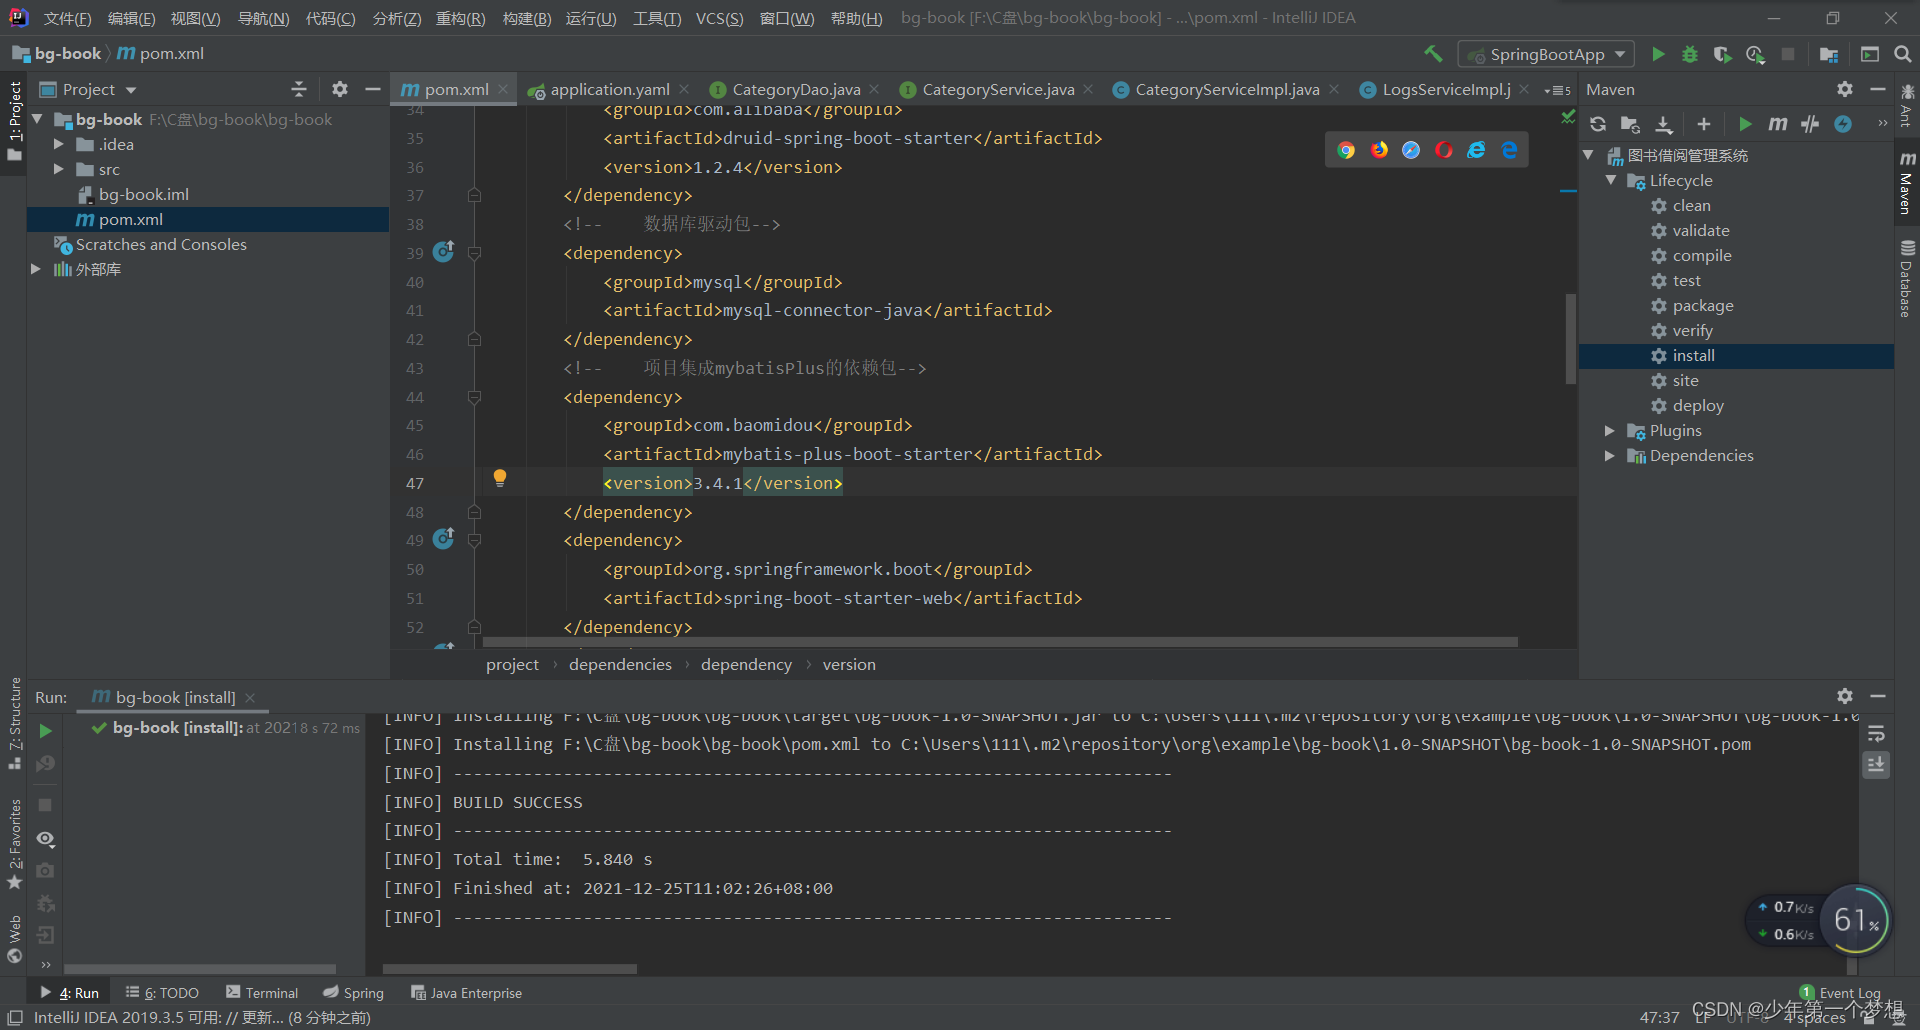The width and height of the screenshot is (1920, 1030).
Task: Run selected Maven build play icon
Action: (1745, 124)
